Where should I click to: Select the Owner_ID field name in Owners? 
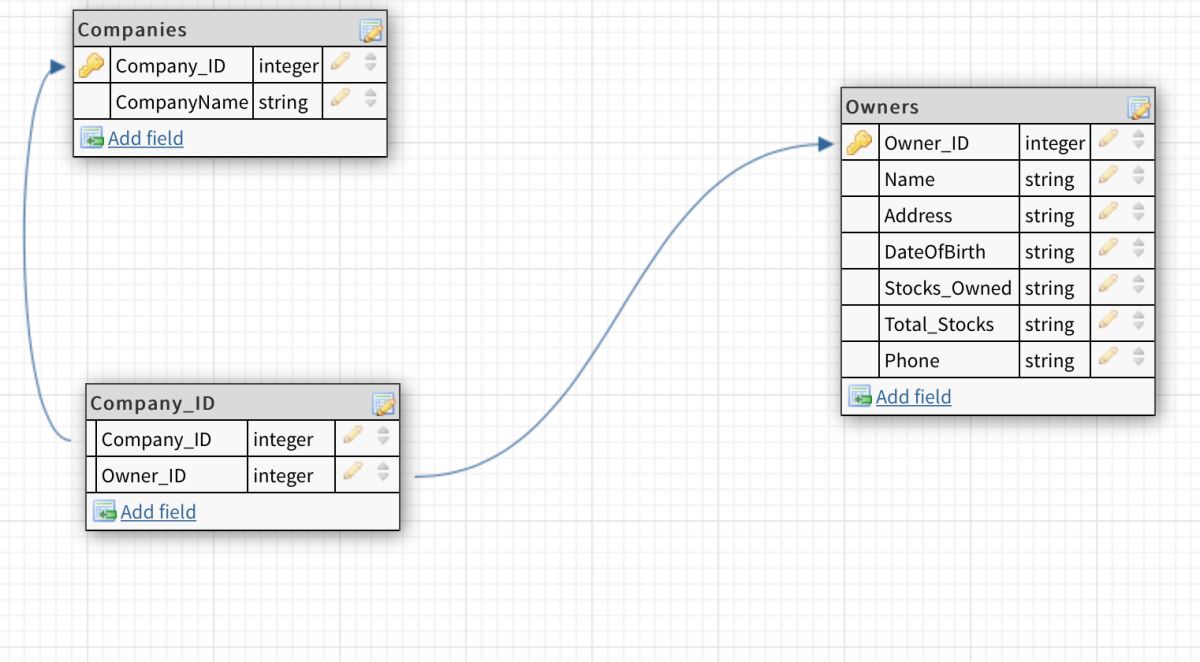[927, 143]
